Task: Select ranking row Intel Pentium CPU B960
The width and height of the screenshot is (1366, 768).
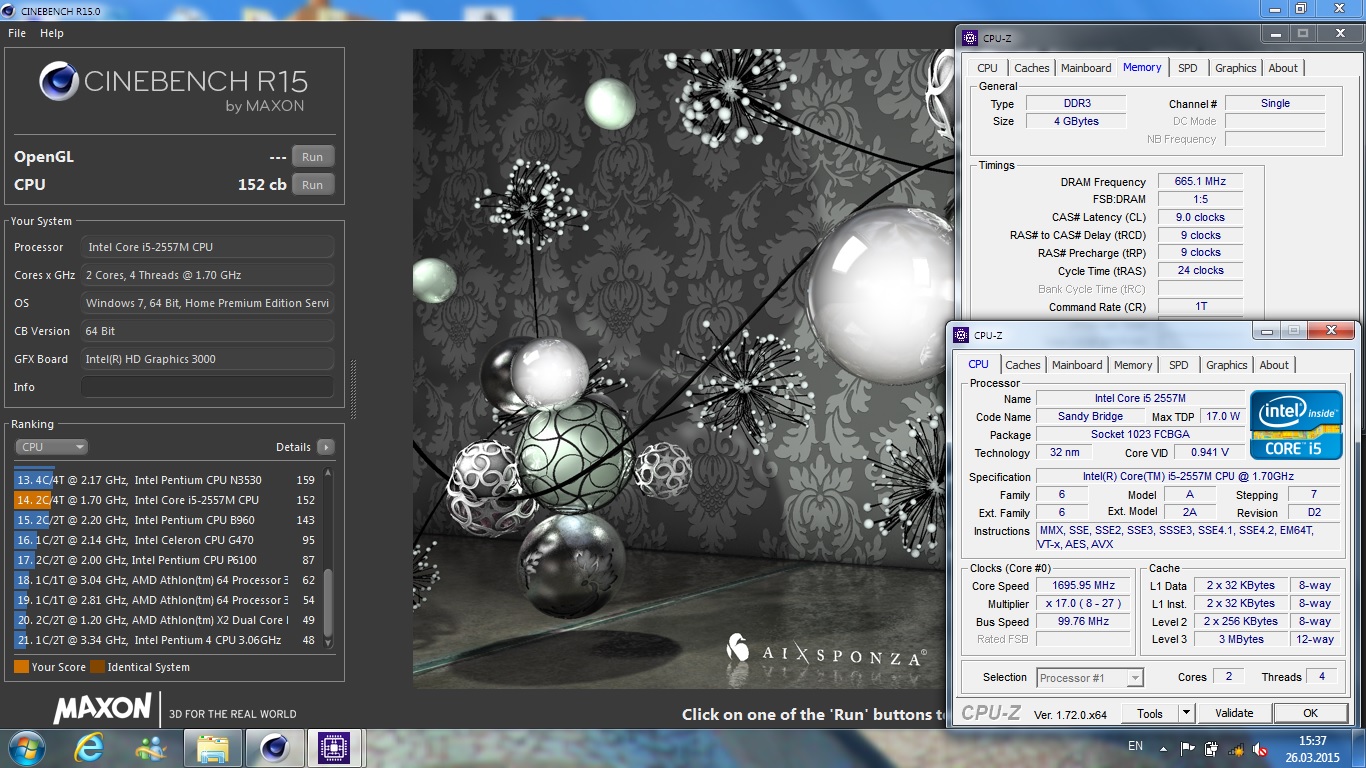Action: tap(166, 520)
